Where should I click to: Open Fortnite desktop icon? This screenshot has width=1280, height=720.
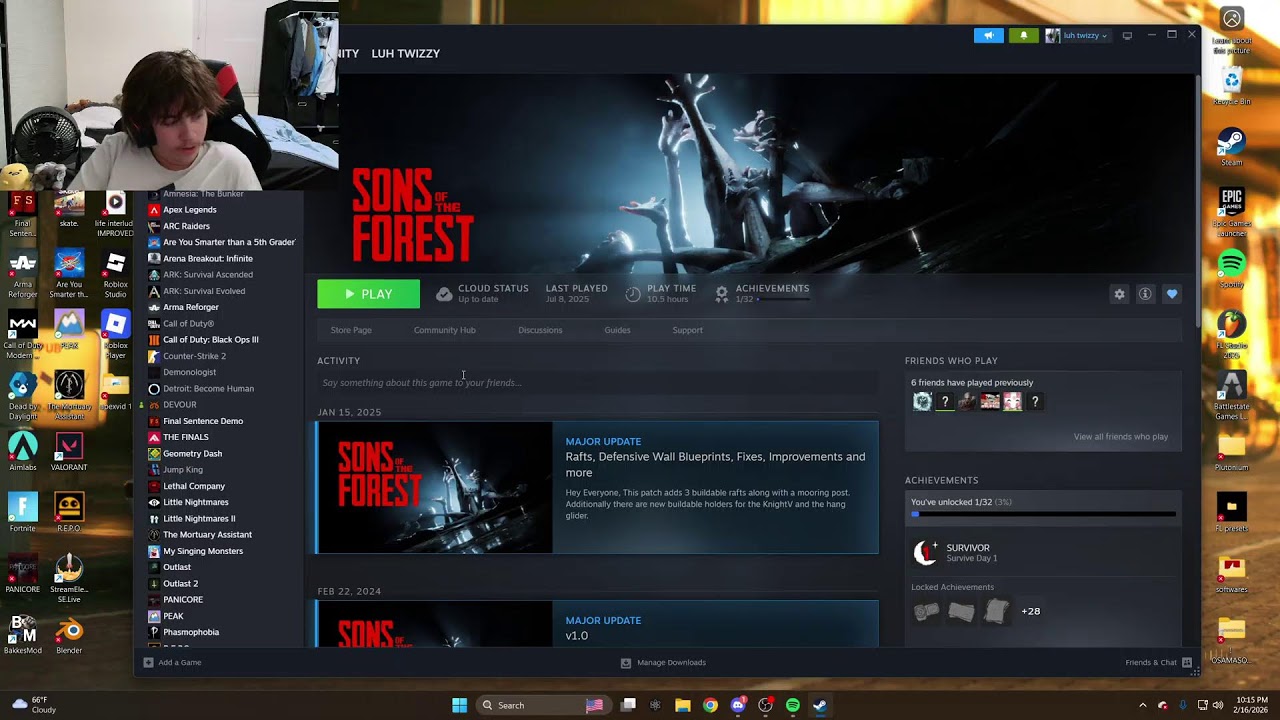[x=22, y=511]
